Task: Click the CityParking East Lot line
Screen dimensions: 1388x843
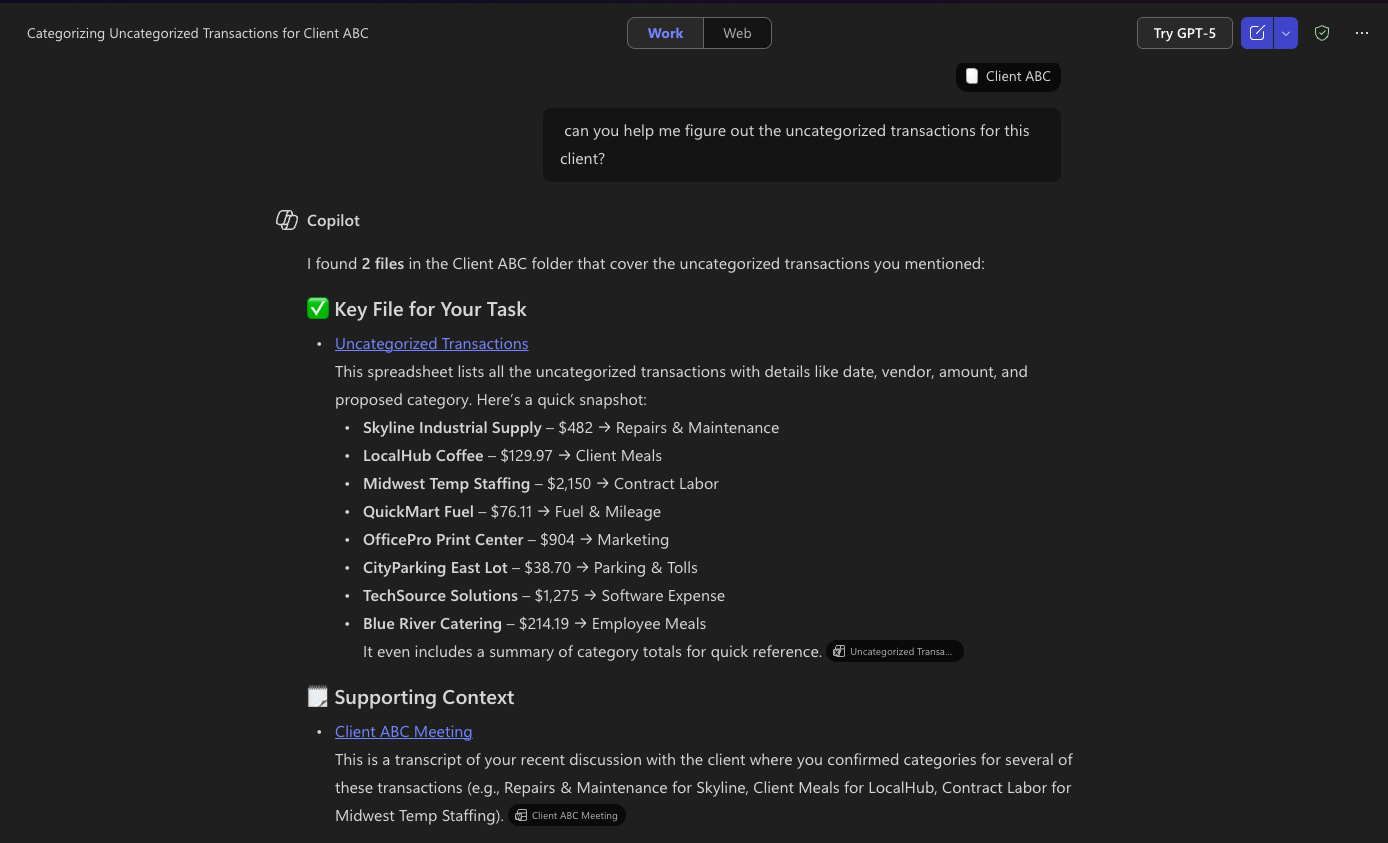Action: tap(531, 567)
